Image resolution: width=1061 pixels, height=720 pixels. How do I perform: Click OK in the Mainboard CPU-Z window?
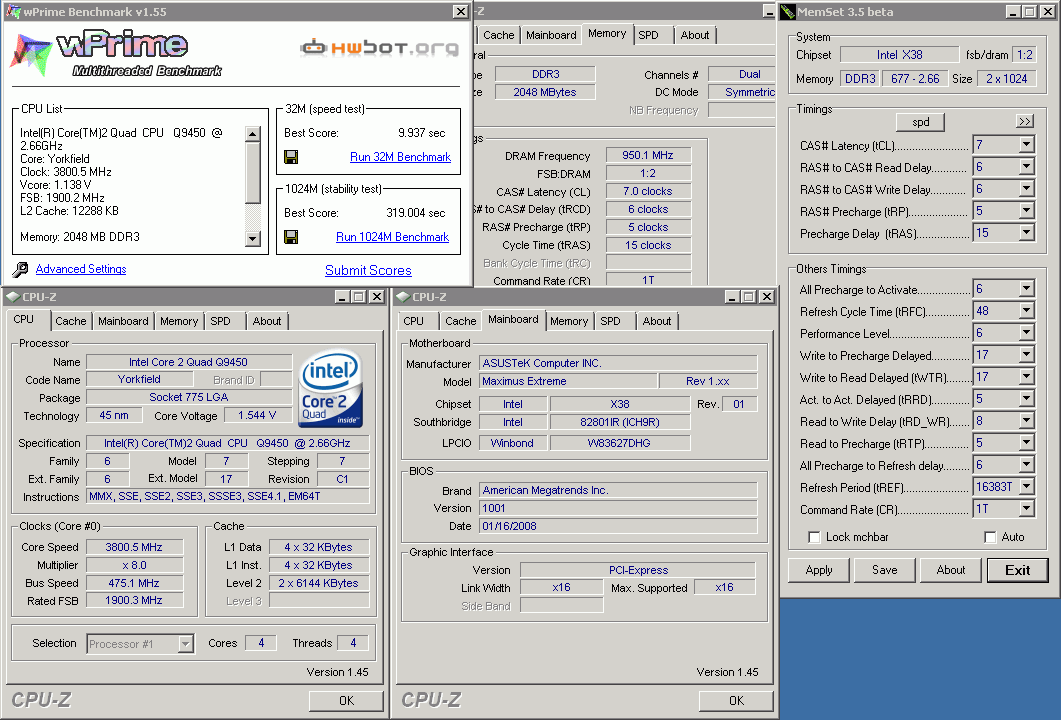click(736, 700)
